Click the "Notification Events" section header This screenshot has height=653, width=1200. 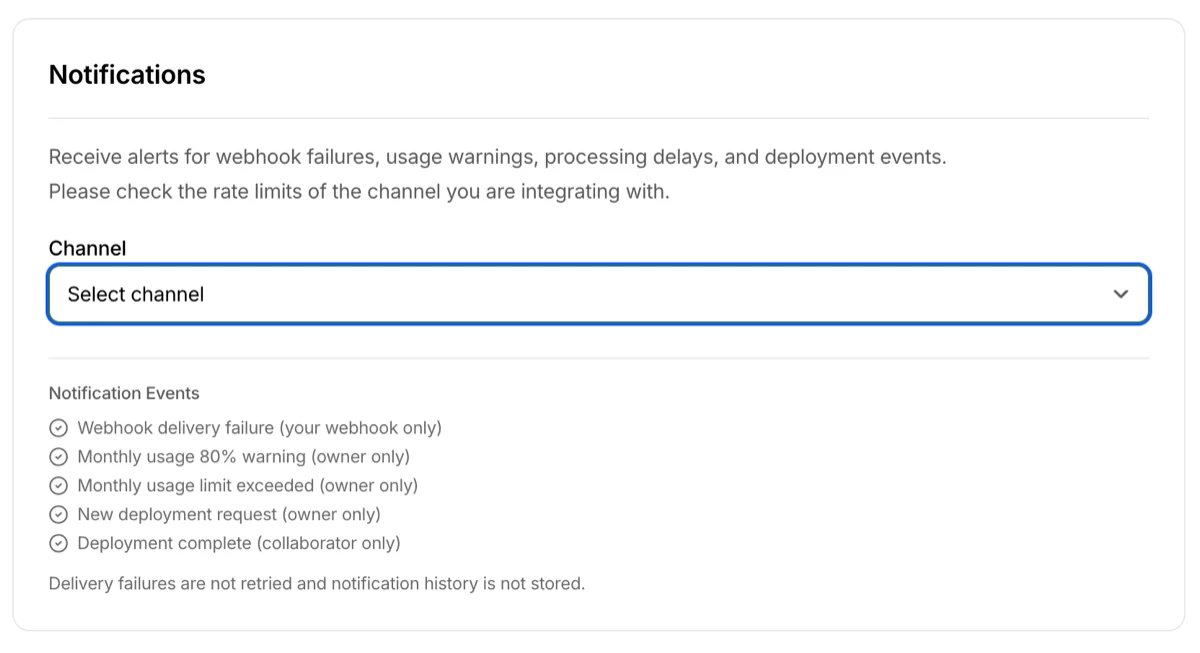point(123,393)
